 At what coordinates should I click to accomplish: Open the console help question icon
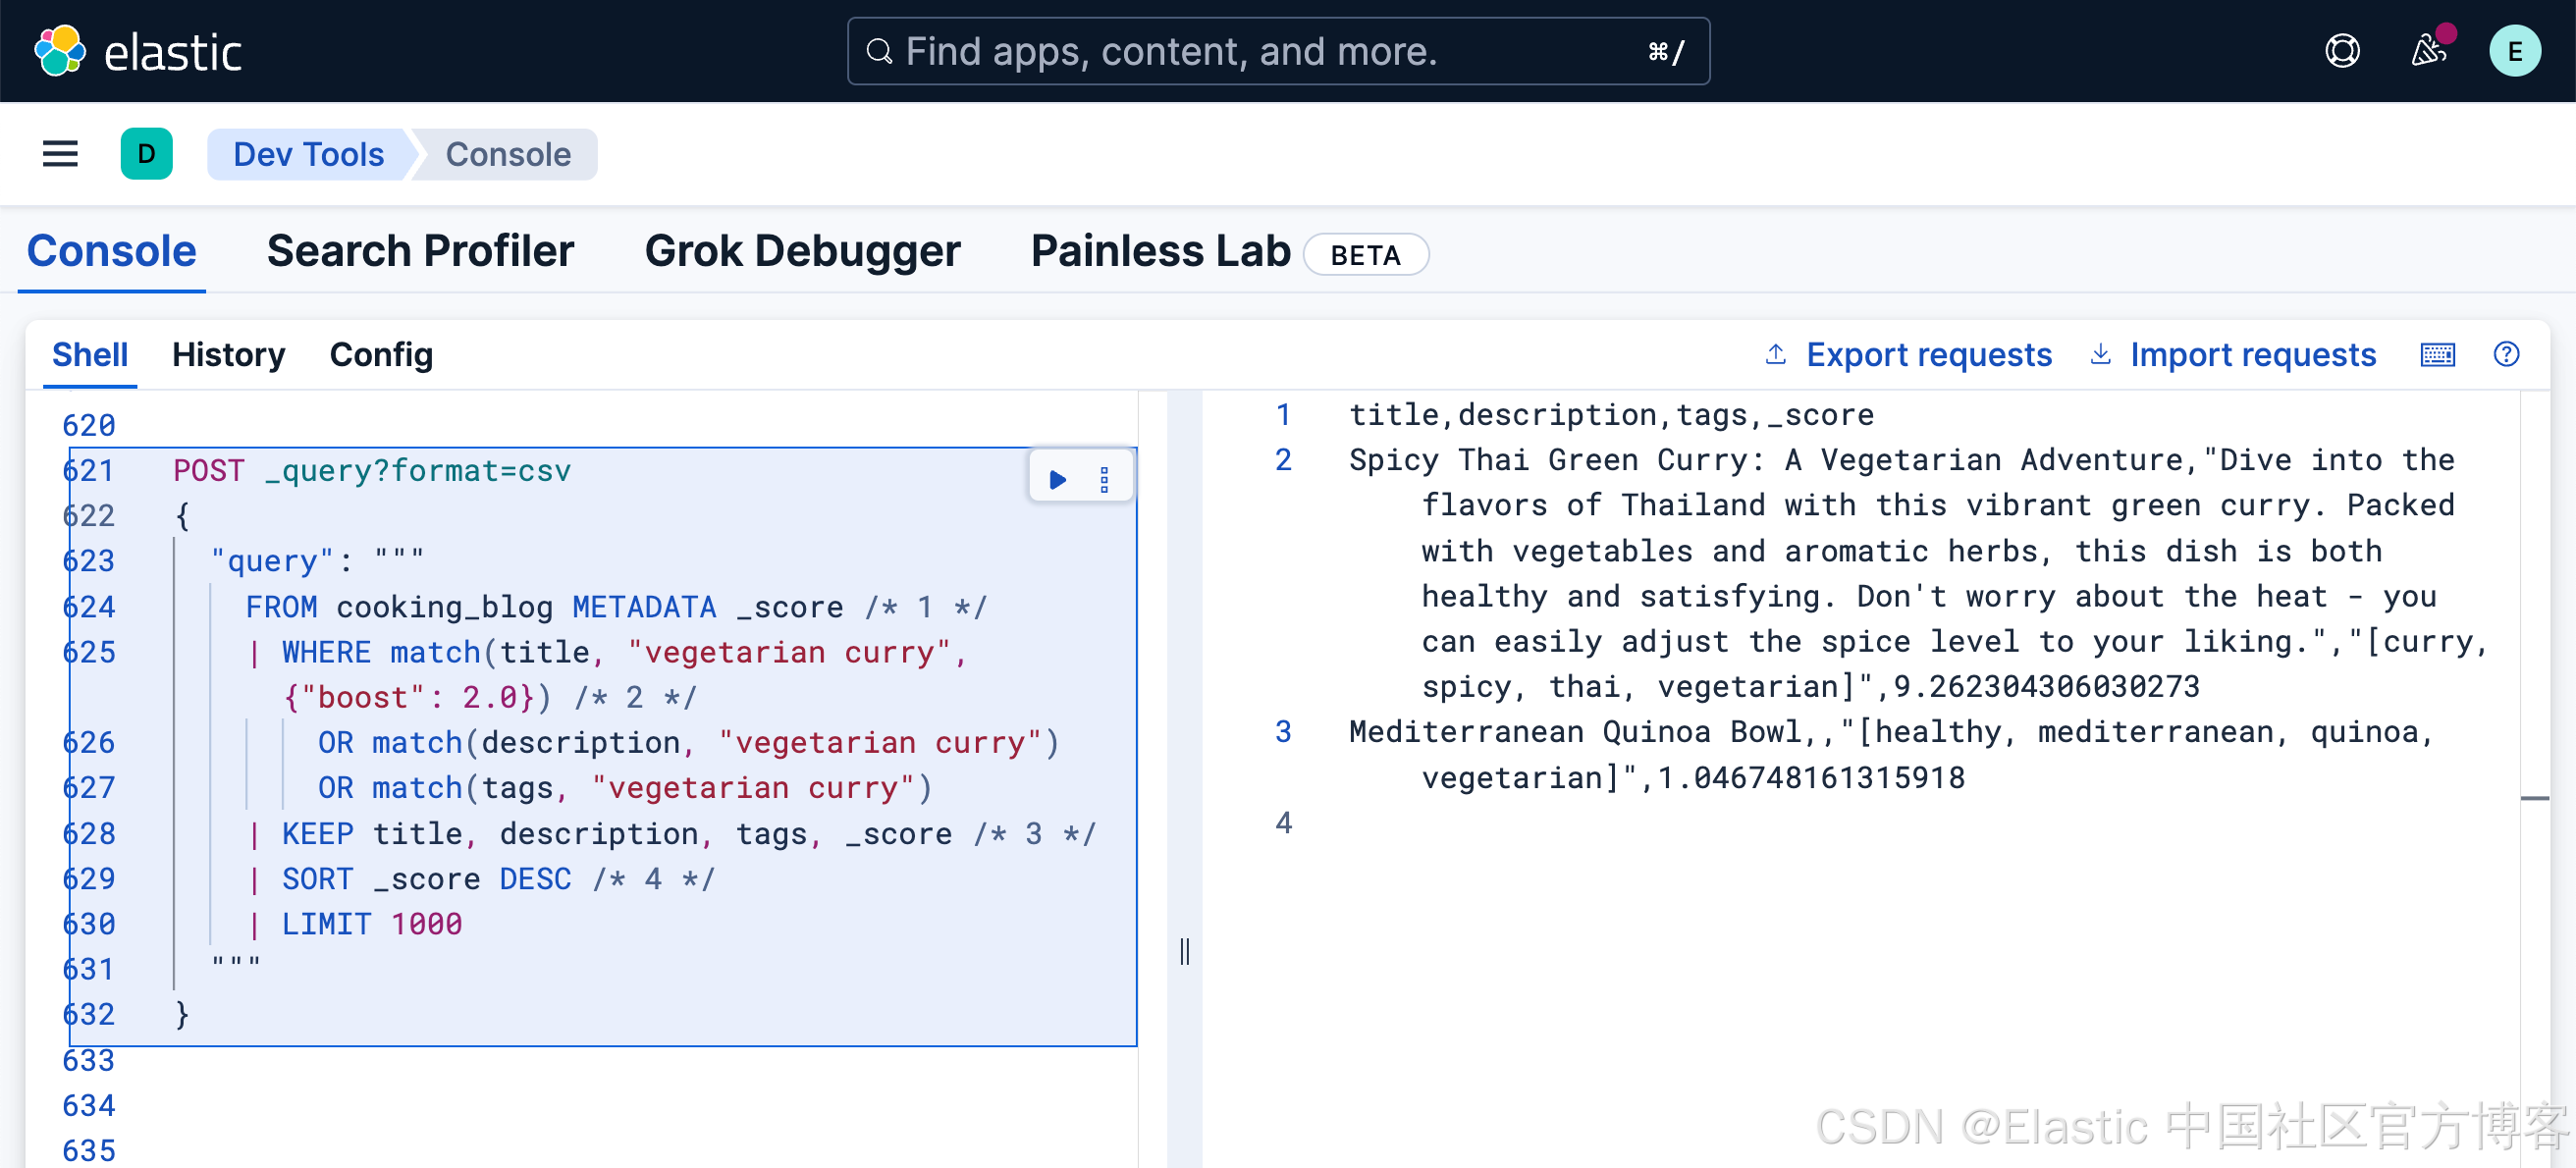2506,355
